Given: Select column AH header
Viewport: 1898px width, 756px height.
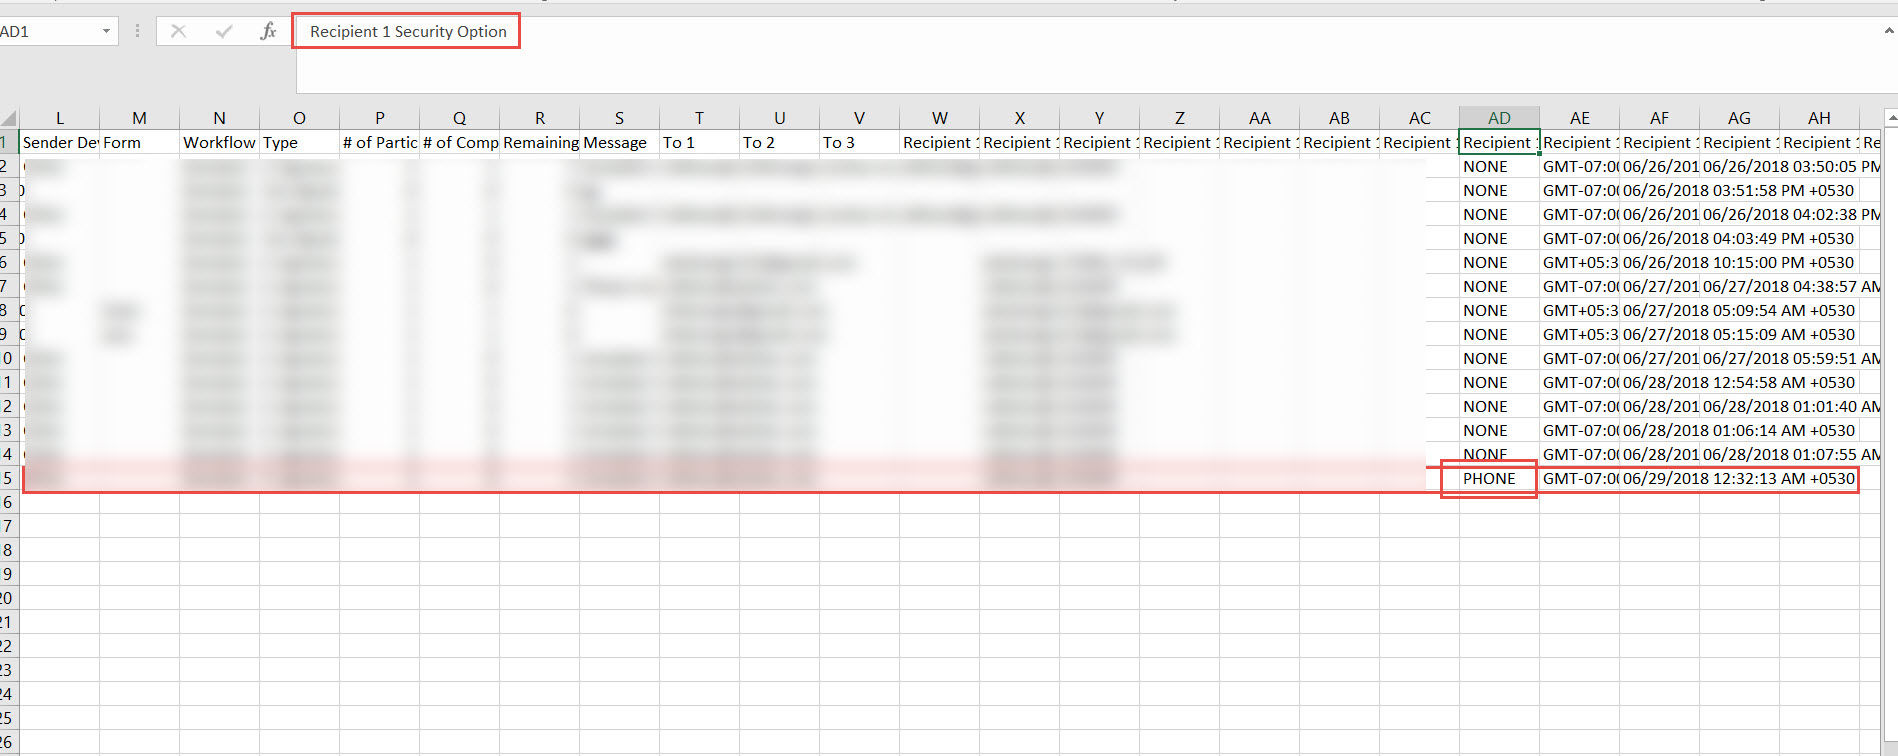Looking at the screenshot, I should click(1819, 118).
